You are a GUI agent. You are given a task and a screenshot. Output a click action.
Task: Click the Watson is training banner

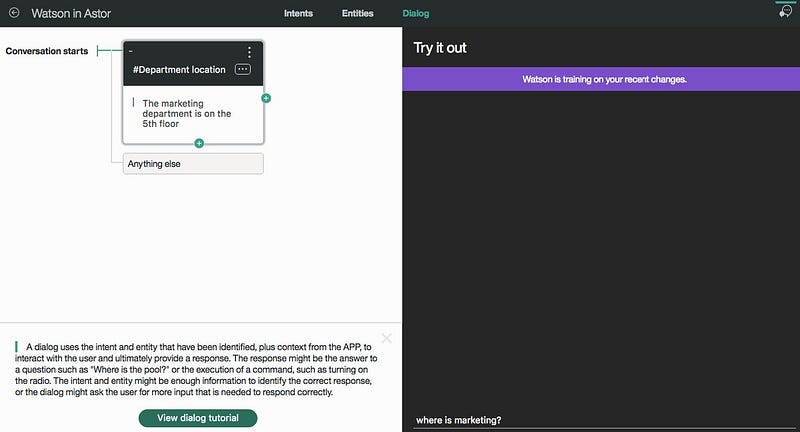click(x=601, y=79)
